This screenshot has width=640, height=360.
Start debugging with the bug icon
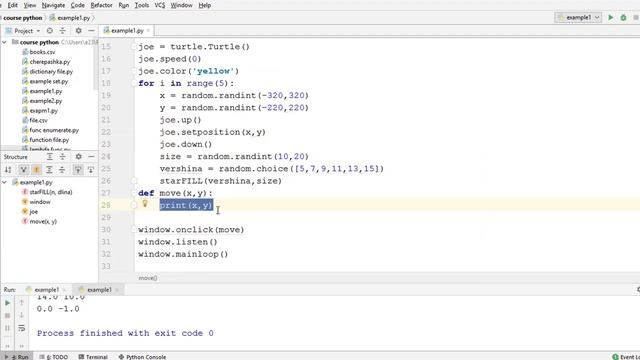[623, 18]
